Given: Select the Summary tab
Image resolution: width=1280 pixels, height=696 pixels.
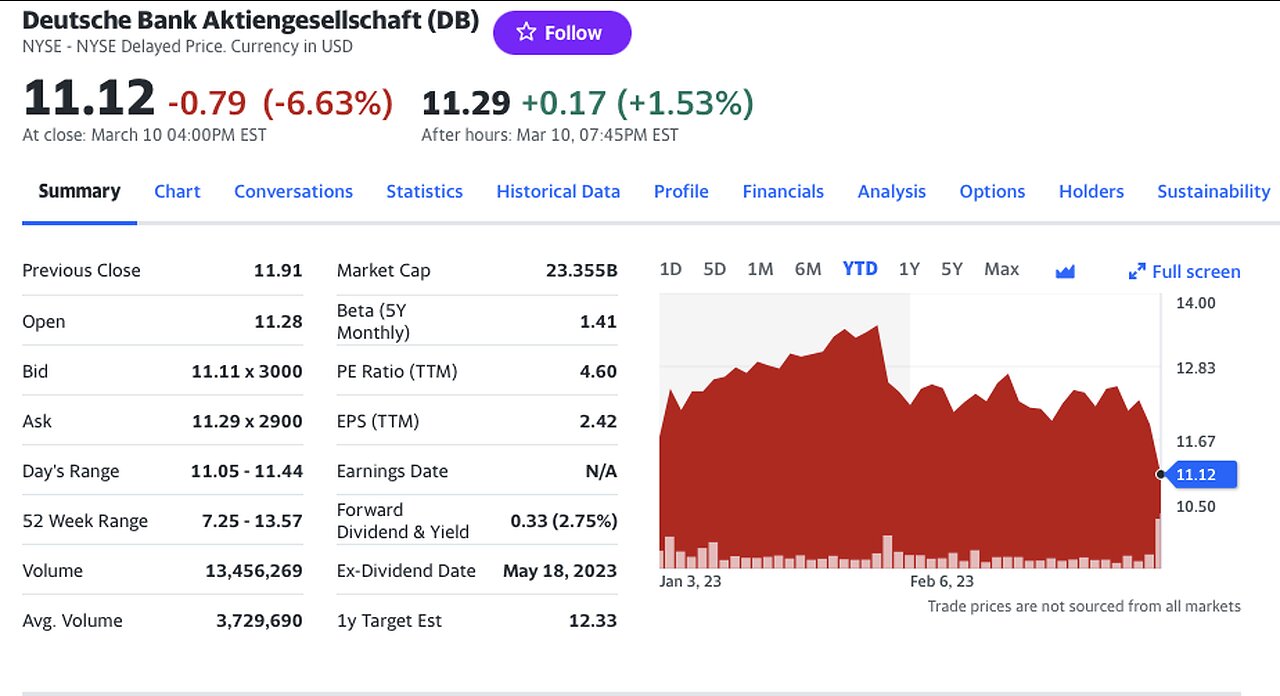Looking at the screenshot, I should [x=79, y=191].
